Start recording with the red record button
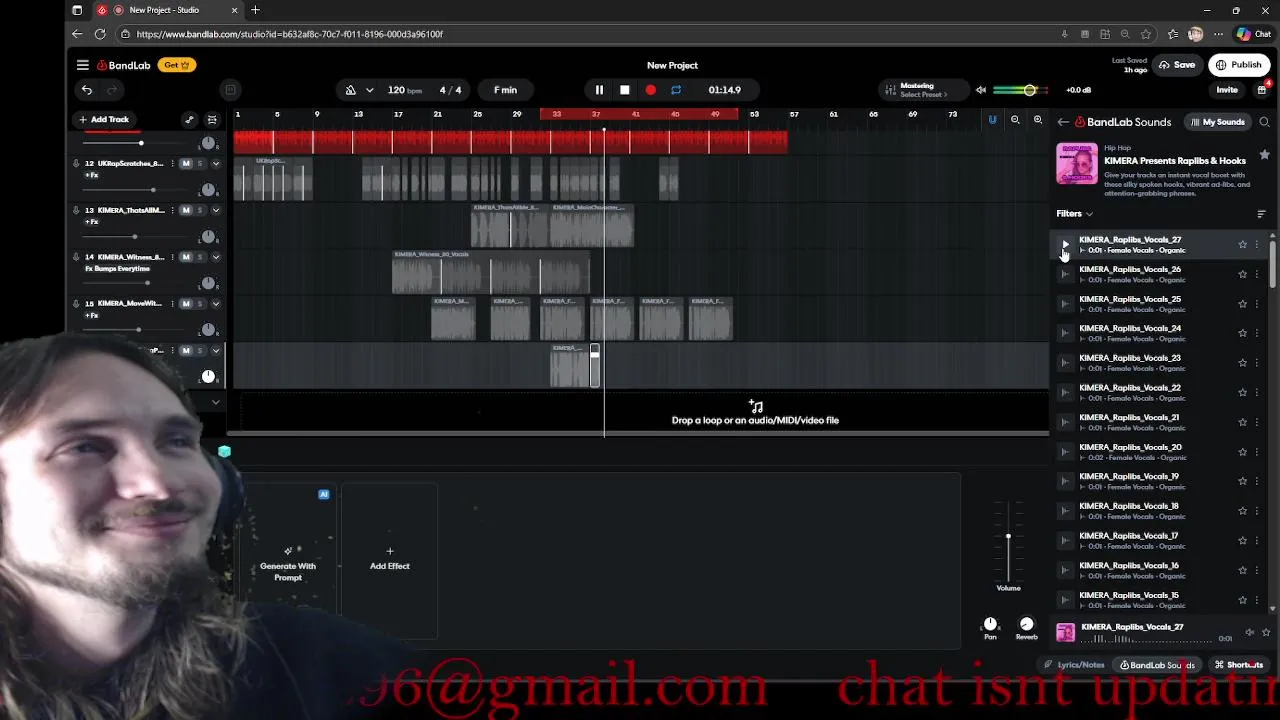Image resolution: width=1280 pixels, height=720 pixels. [x=651, y=90]
